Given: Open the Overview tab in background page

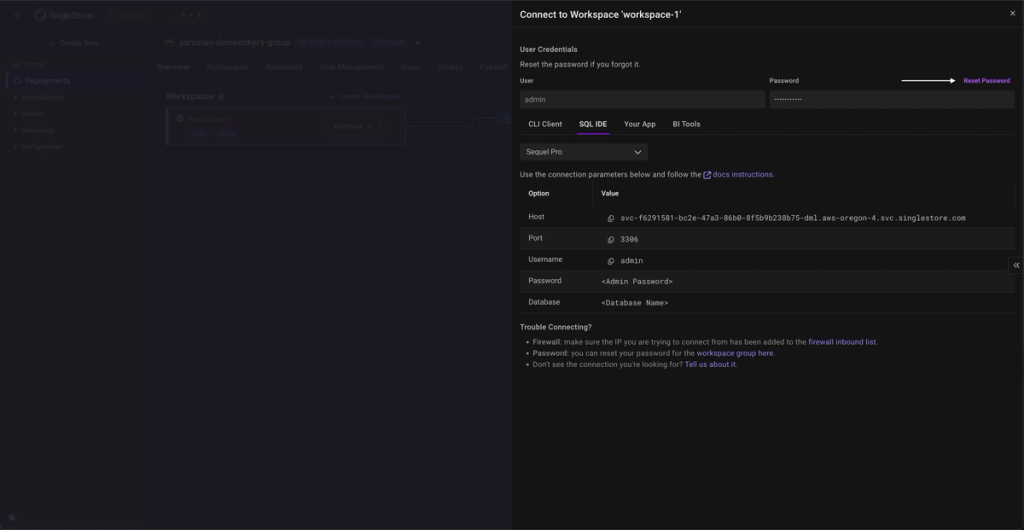Looking at the screenshot, I should 173,67.
